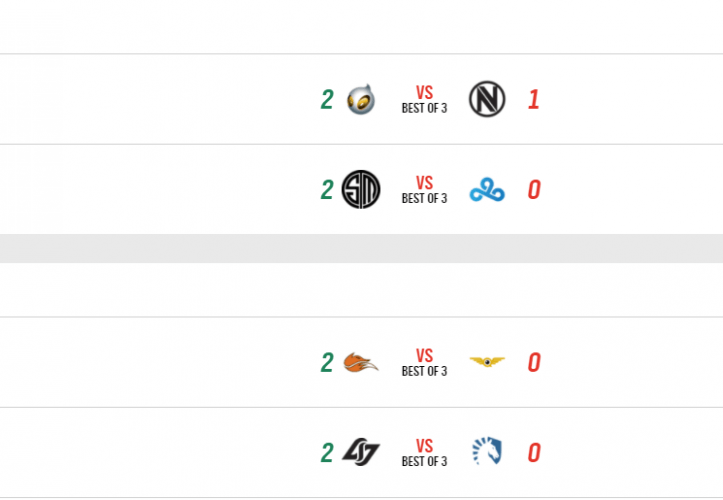The width and height of the screenshot is (723, 500).
Task: Open the CLG team logo
Action: (x=360, y=452)
